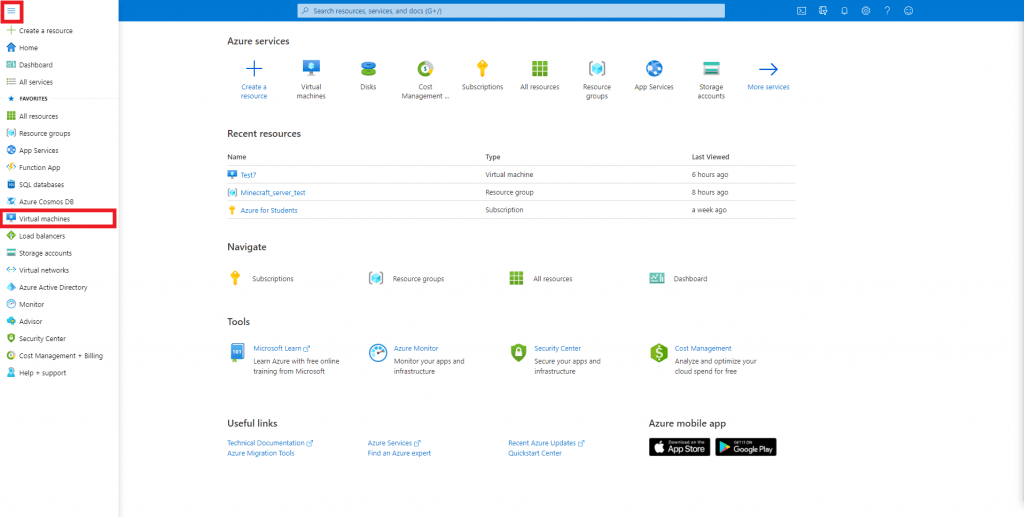Open Cost Management service icon
Screen dimensions: 1024x517
pyautogui.click(x=425, y=69)
